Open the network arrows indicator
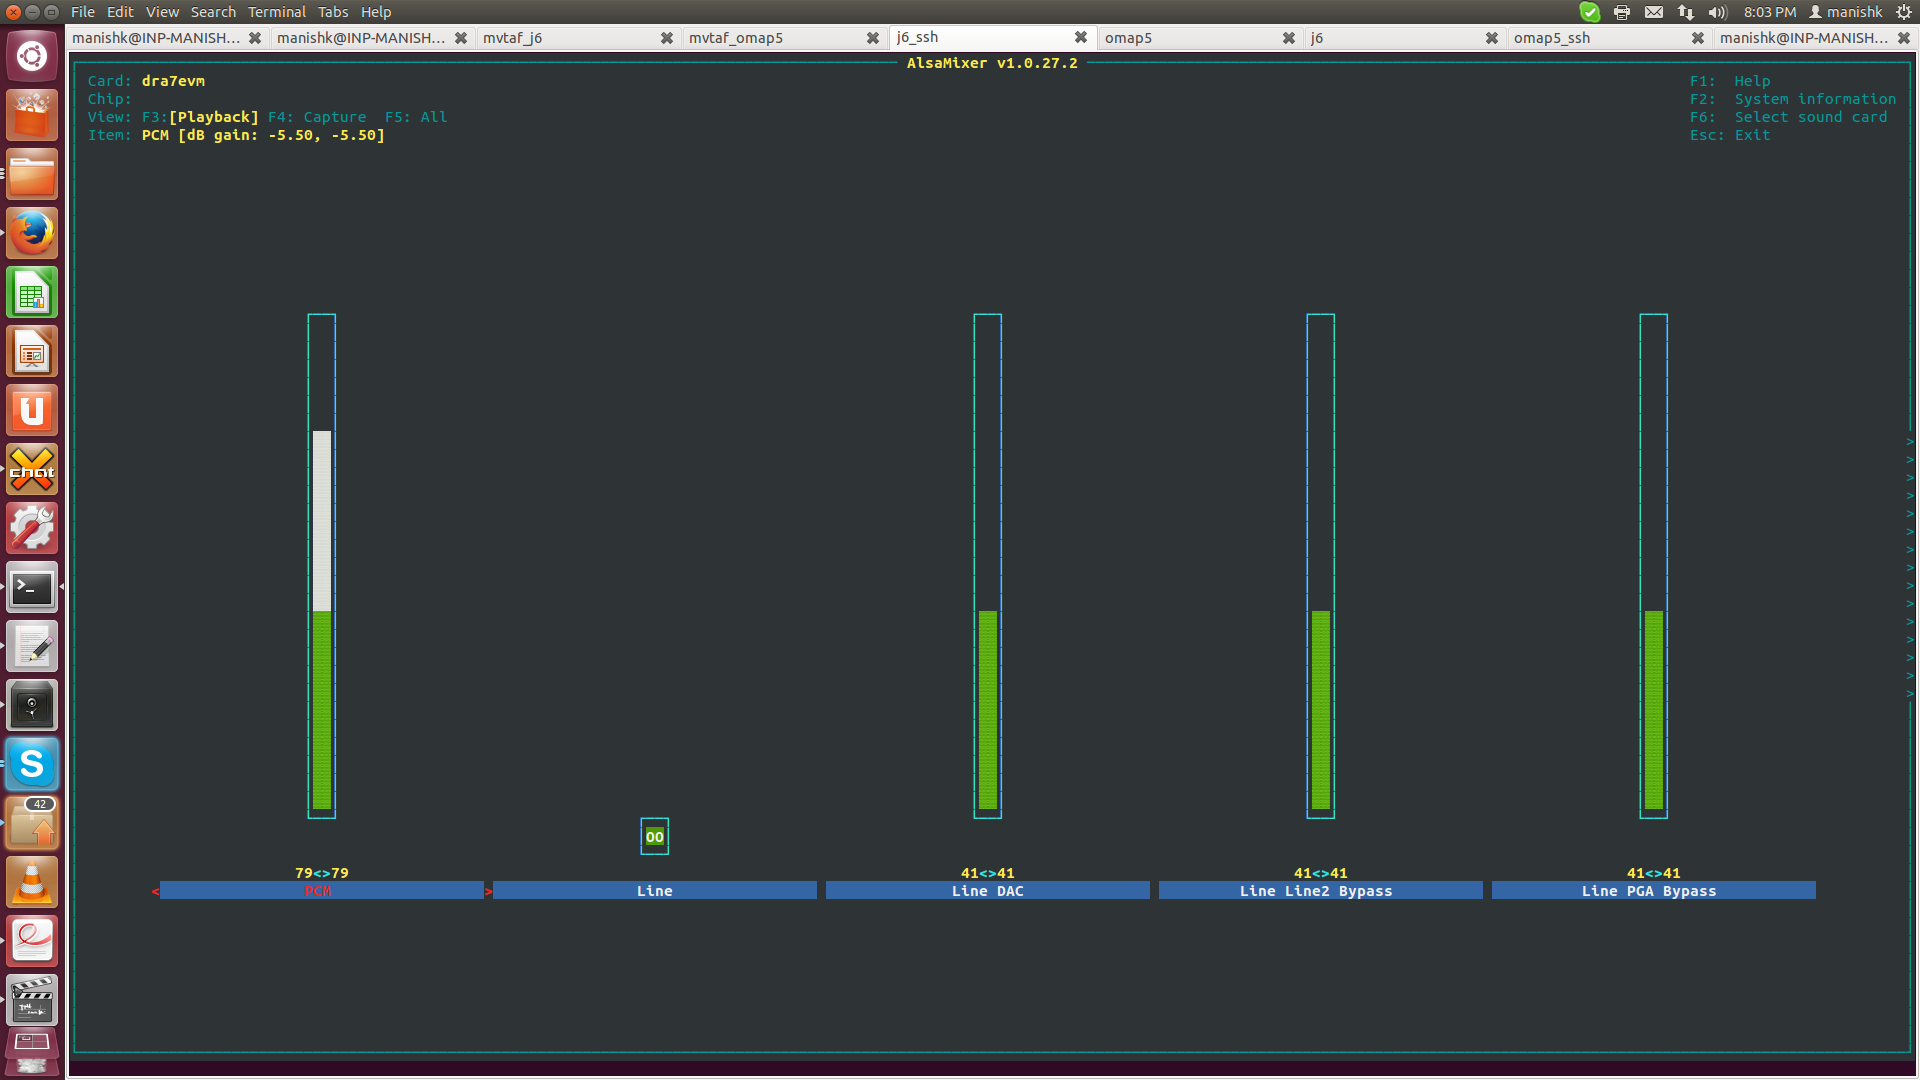 click(1686, 12)
